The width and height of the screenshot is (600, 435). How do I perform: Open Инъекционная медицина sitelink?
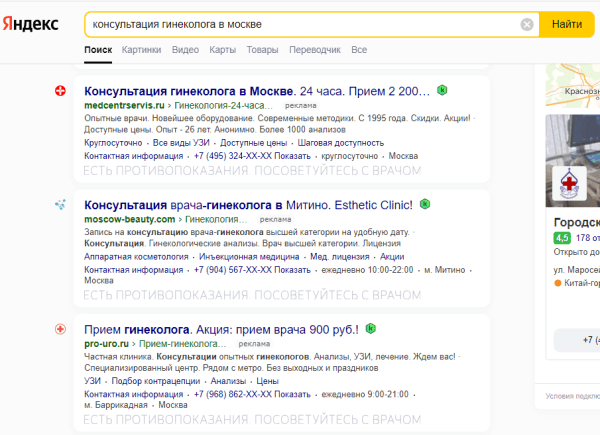249,257
